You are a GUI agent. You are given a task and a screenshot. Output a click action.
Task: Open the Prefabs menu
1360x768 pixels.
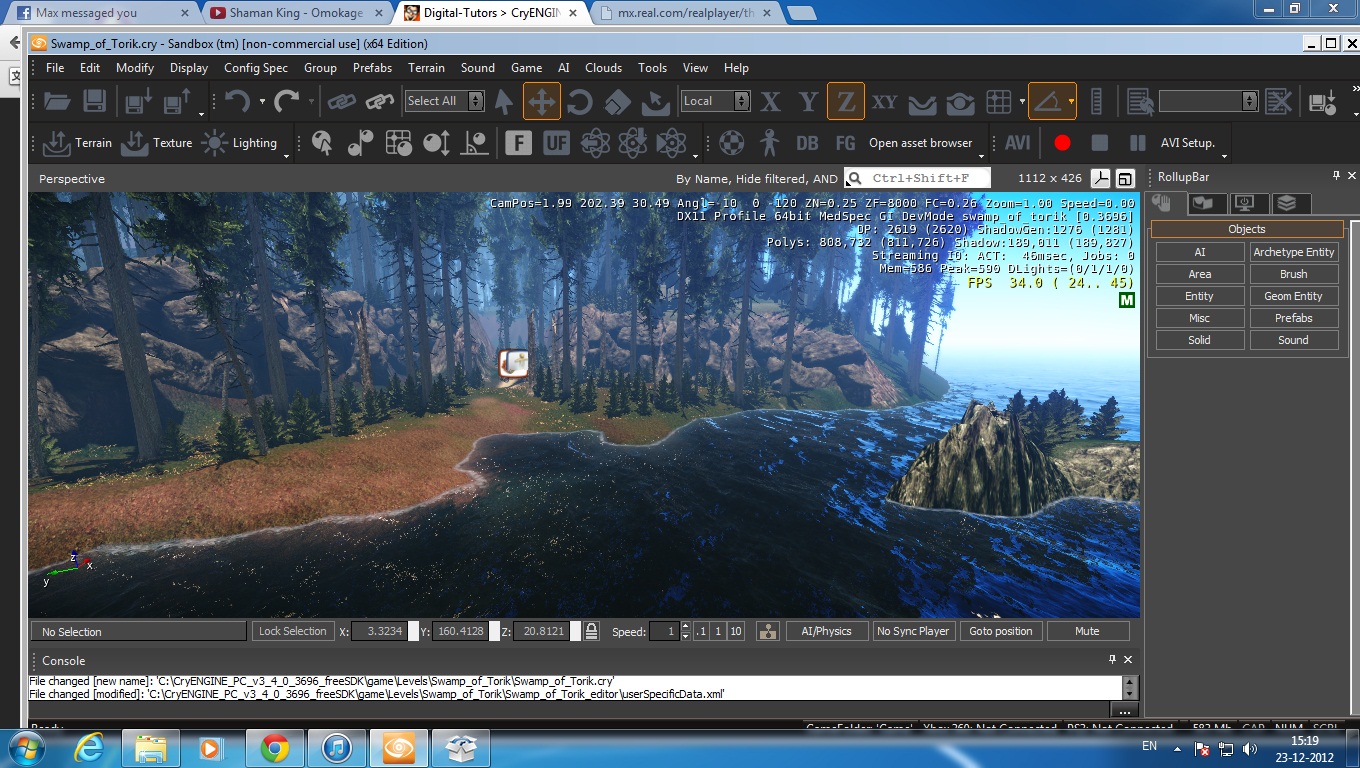tap(372, 68)
